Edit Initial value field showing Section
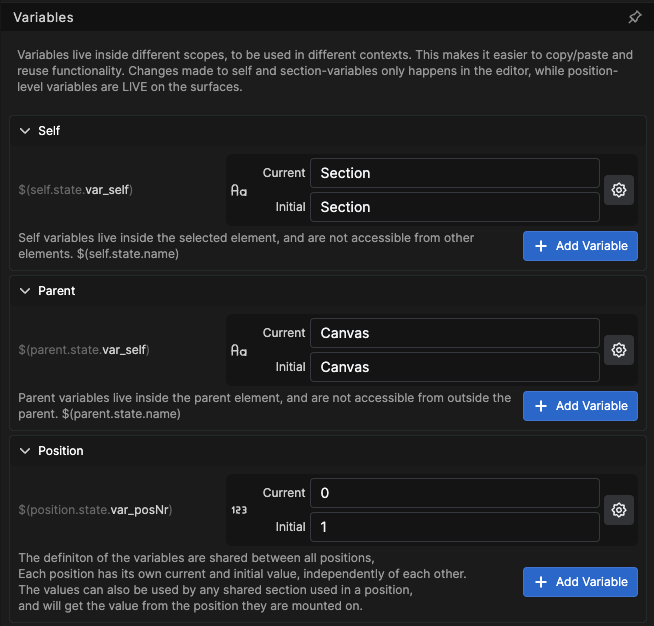 (455, 207)
